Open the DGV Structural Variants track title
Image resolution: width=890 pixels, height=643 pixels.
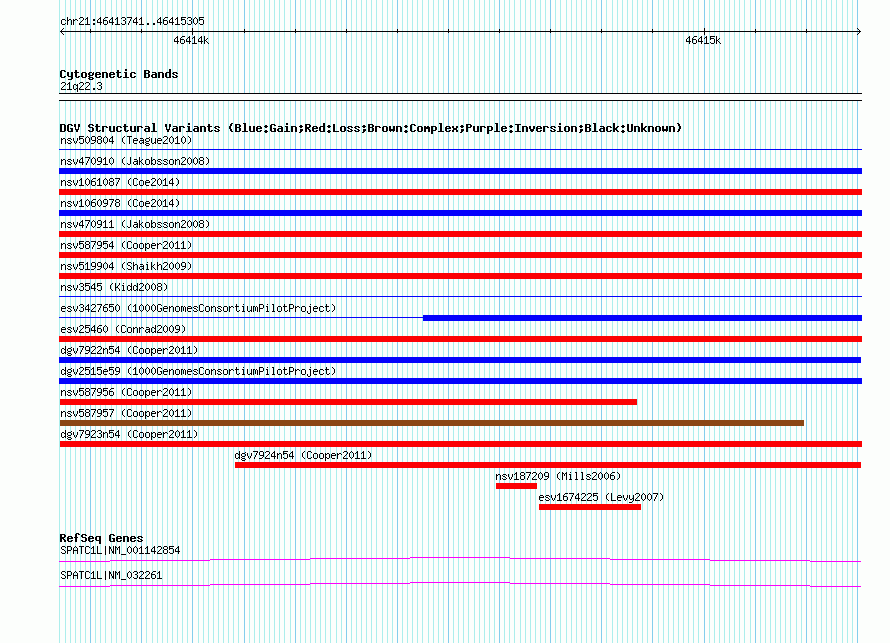point(371,128)
